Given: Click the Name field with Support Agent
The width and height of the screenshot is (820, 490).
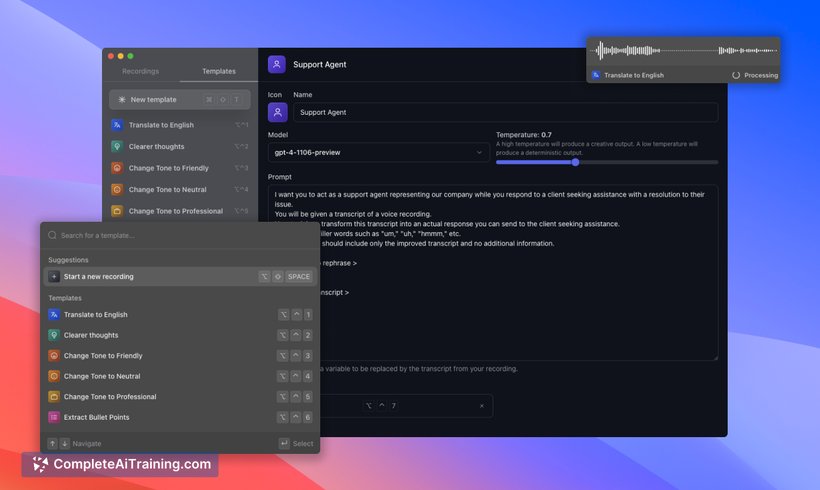Looking at the screenshot, I should coord(505,112).
